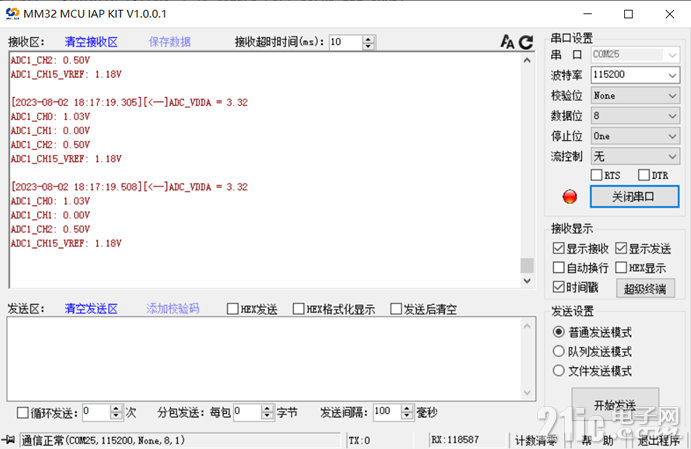Open the 波特率 115200 dropdown
Viewport: 691px width, 449px height.
tap(635, 75)
